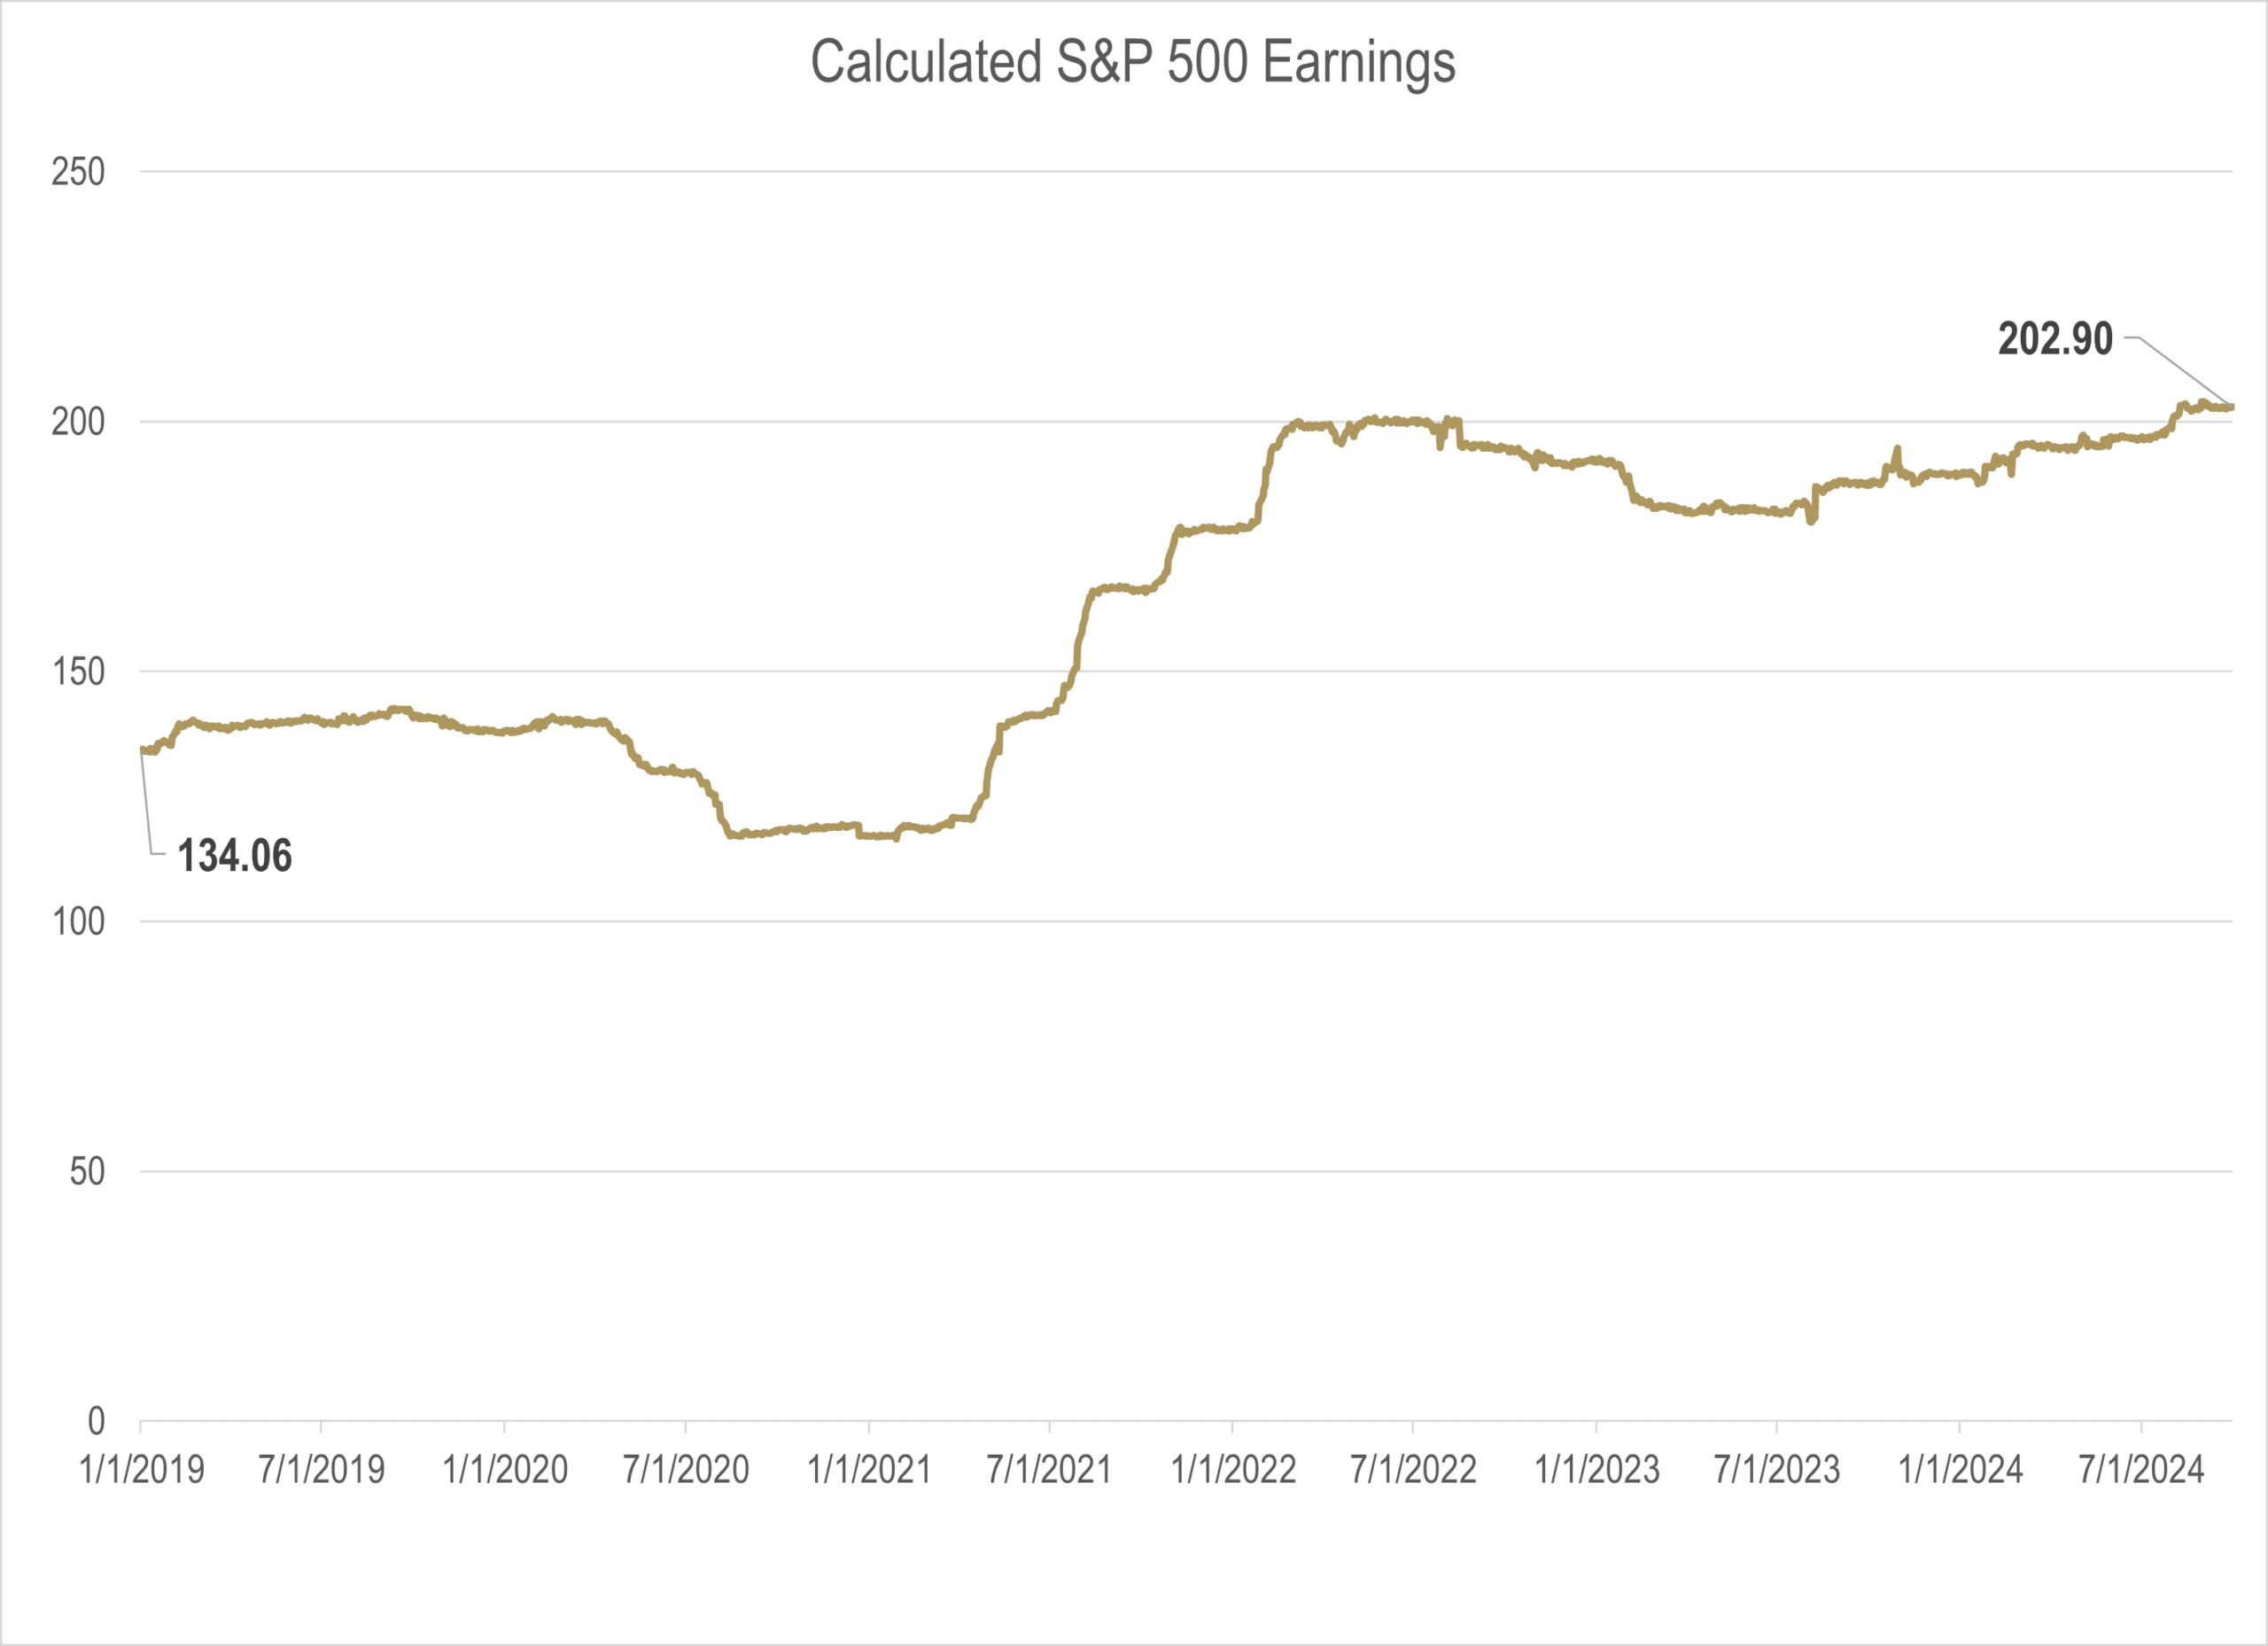Select the 7/1/2019 x-axis date label
The image size is (2268, 1646).
tap(322, 1470)
